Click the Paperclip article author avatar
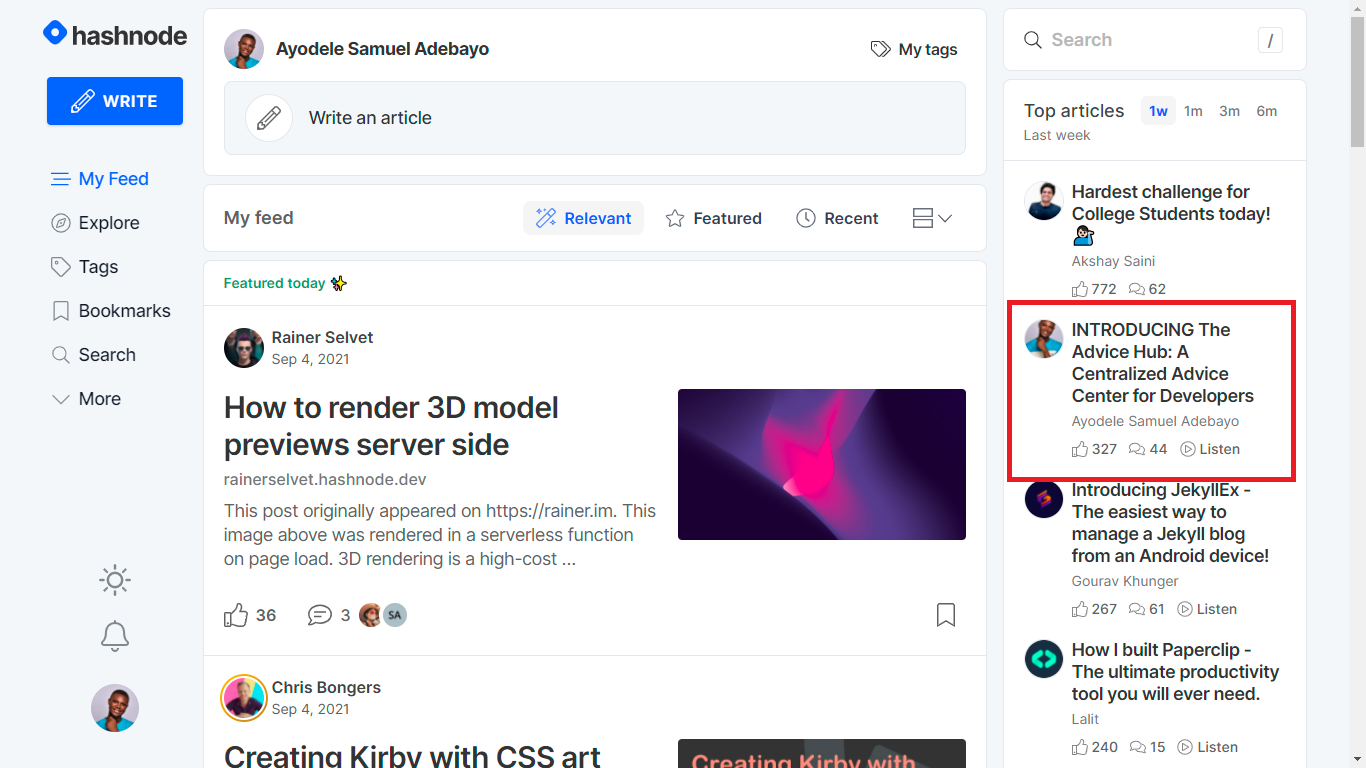This screenshot has width=1366, height=768. (1044, 659)
